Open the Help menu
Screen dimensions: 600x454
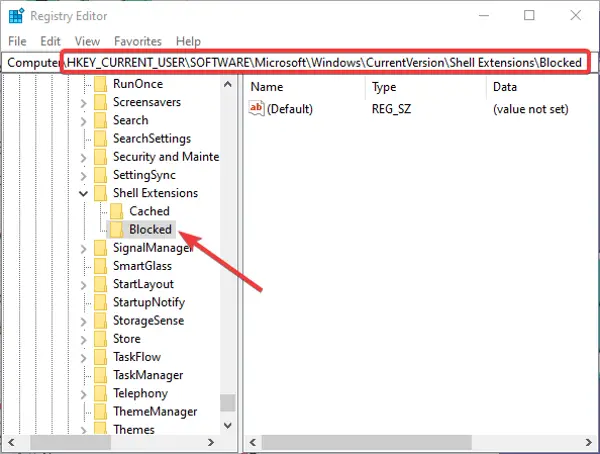(188, 41)
